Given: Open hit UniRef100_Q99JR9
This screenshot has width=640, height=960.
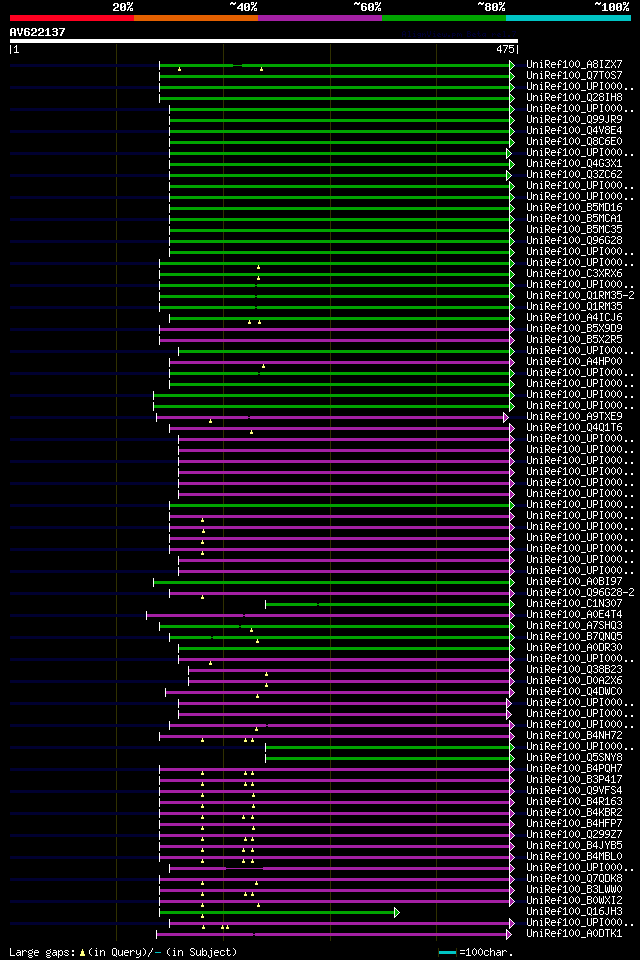Looking at the screenshot, I should (574, 119).
